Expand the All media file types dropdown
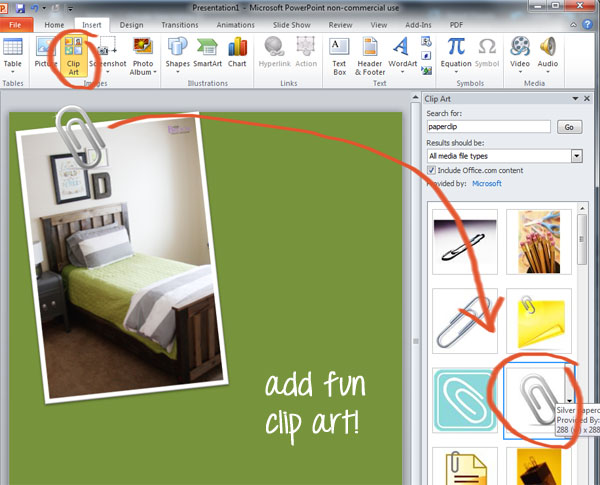The image size is (600, 485). click(577, 156)
